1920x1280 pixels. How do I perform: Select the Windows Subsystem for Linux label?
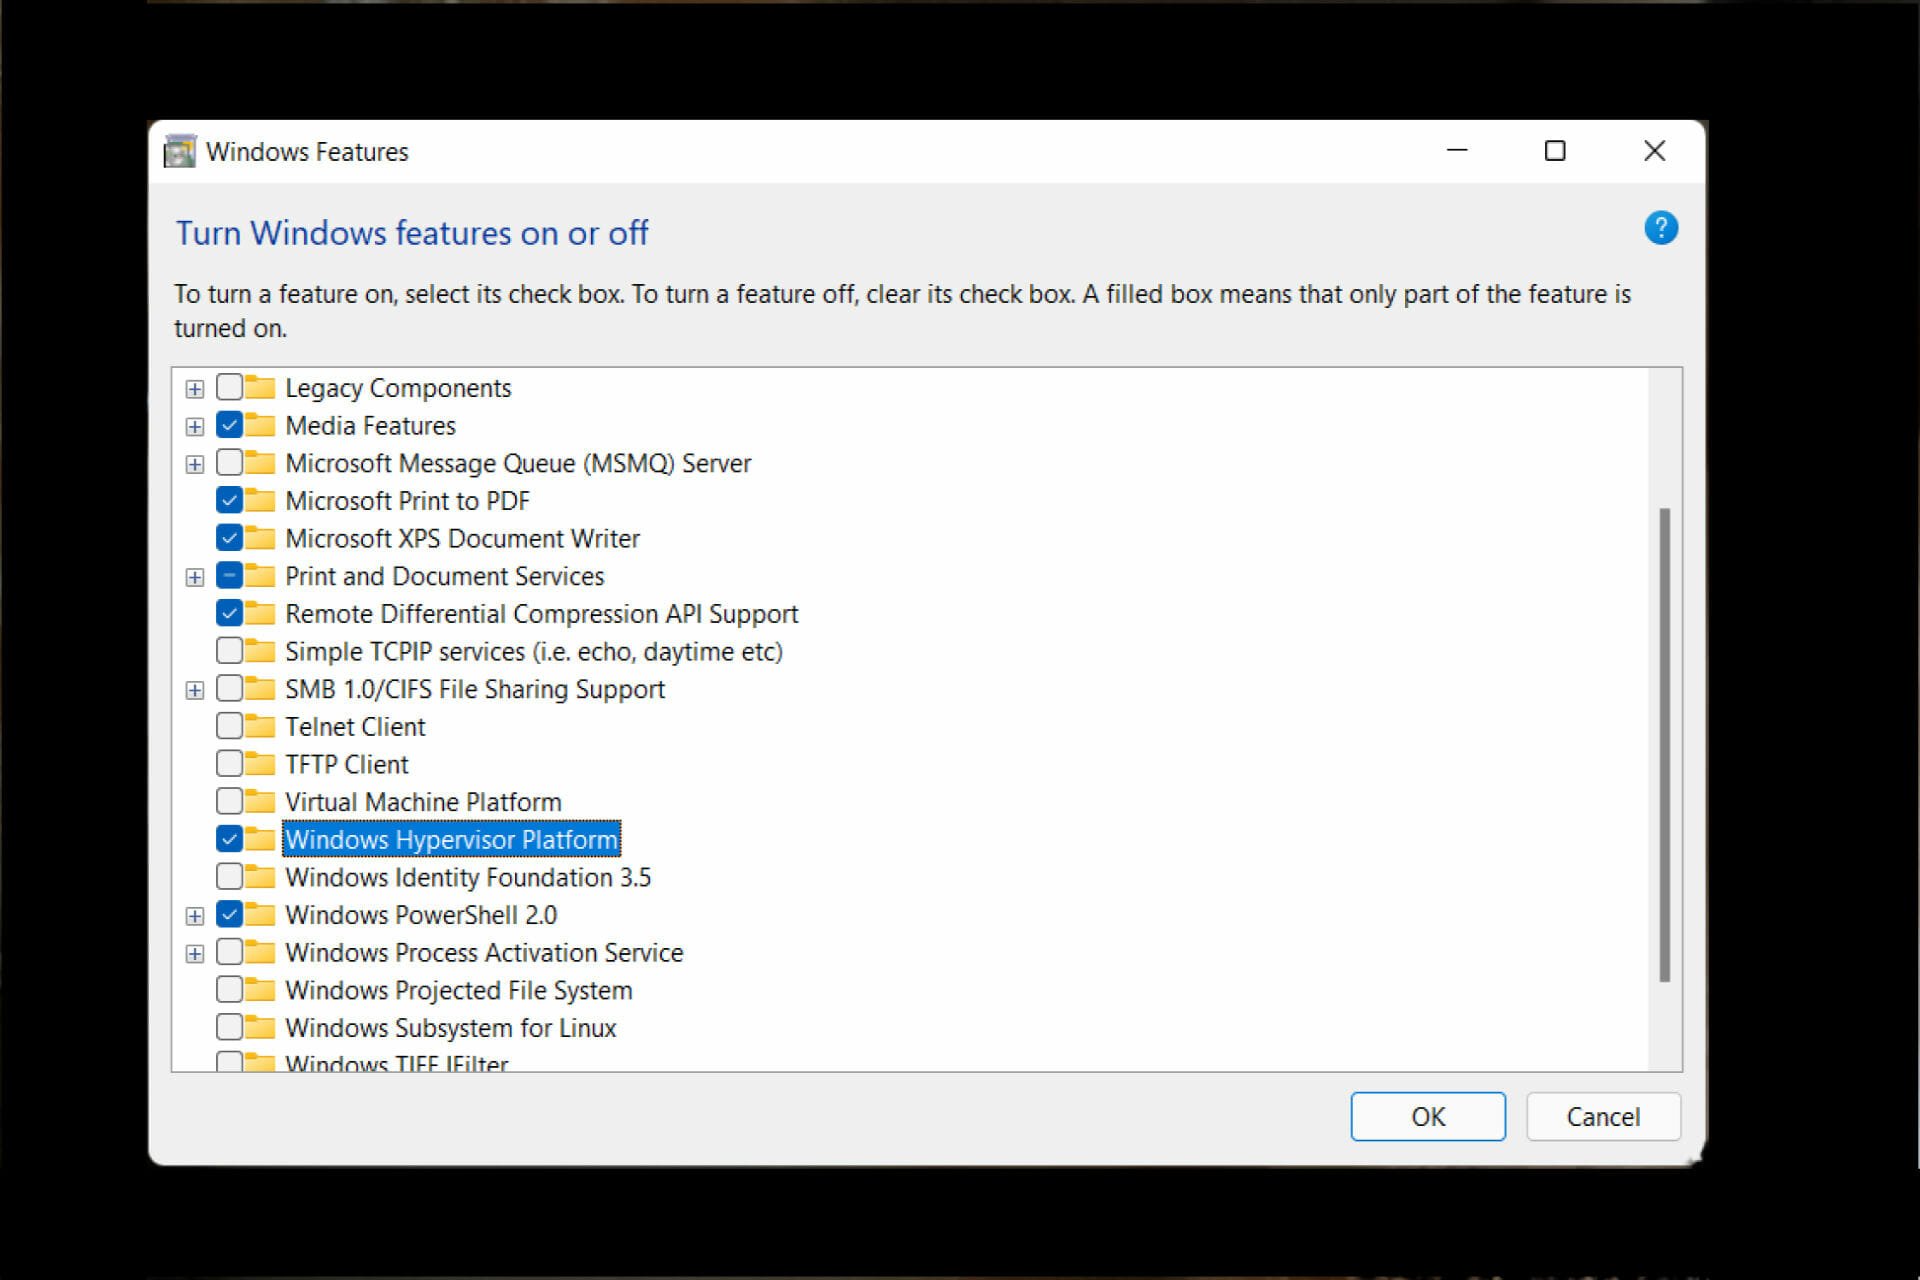coord(451,1027)
